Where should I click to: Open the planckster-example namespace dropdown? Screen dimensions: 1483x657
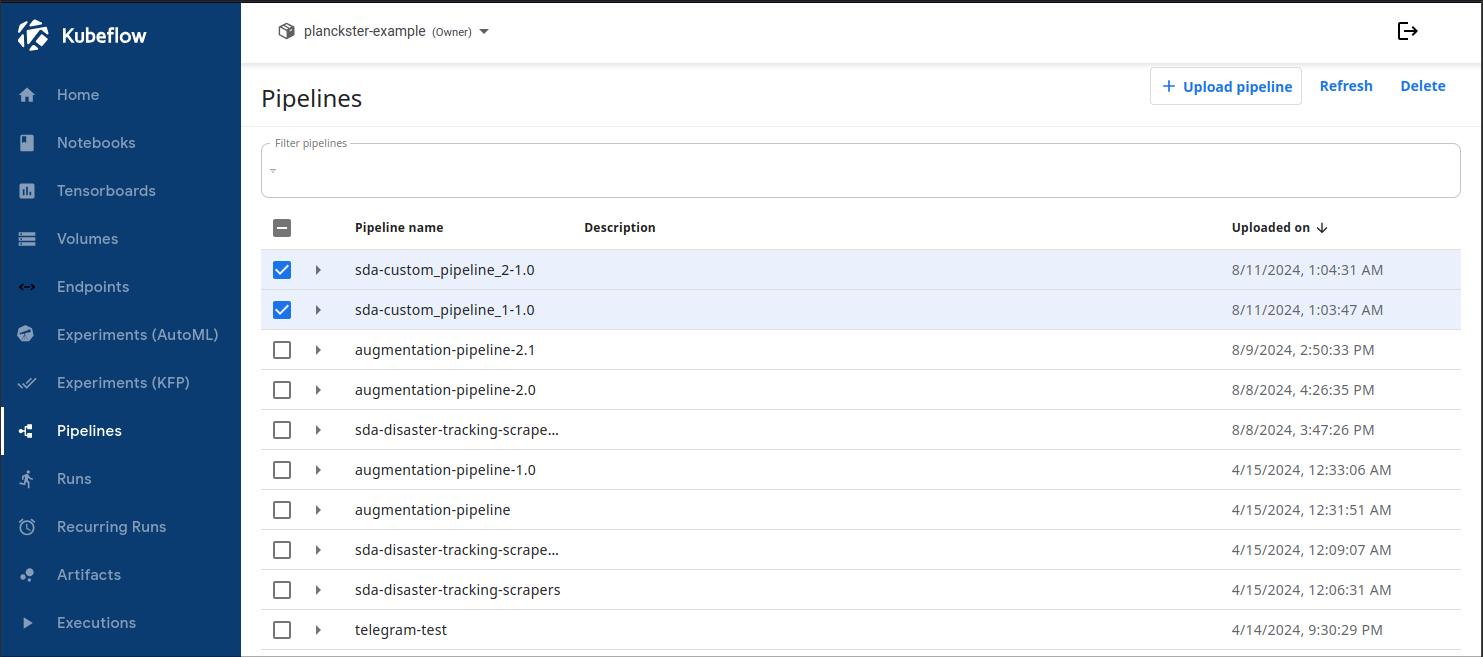[x=384, y=31]
